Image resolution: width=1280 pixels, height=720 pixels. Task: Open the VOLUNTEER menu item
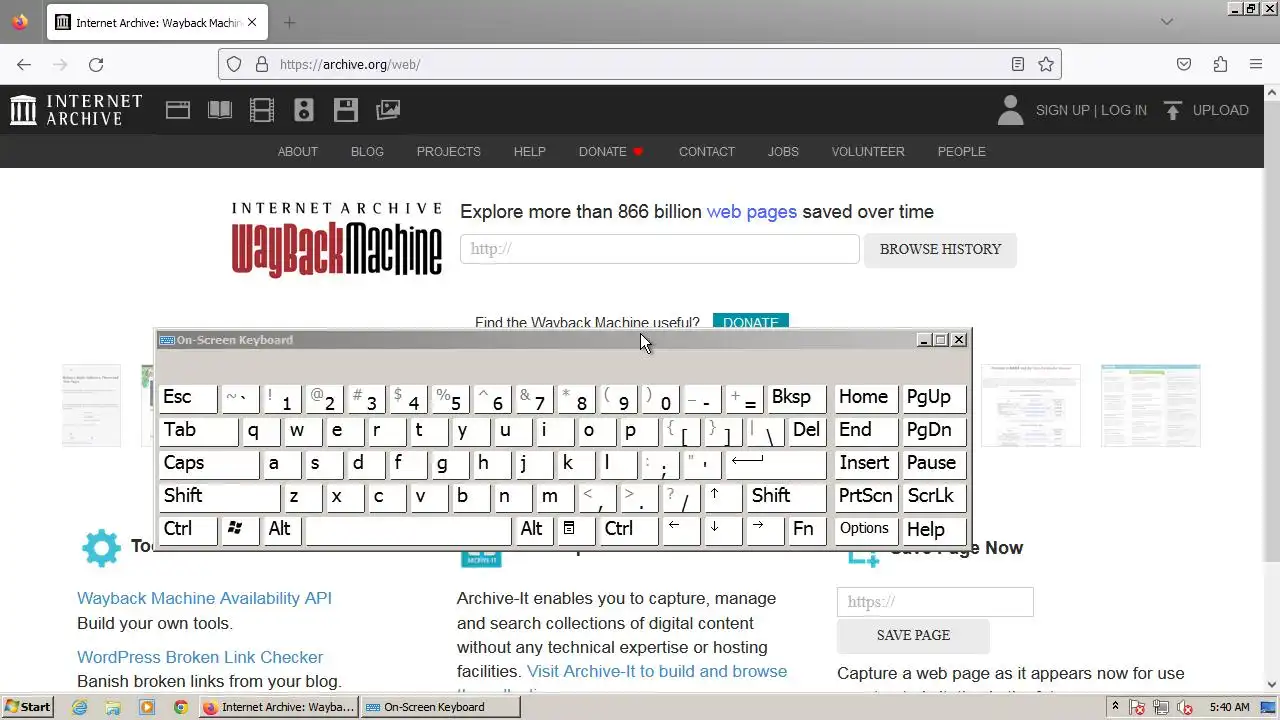click(868, 152)
